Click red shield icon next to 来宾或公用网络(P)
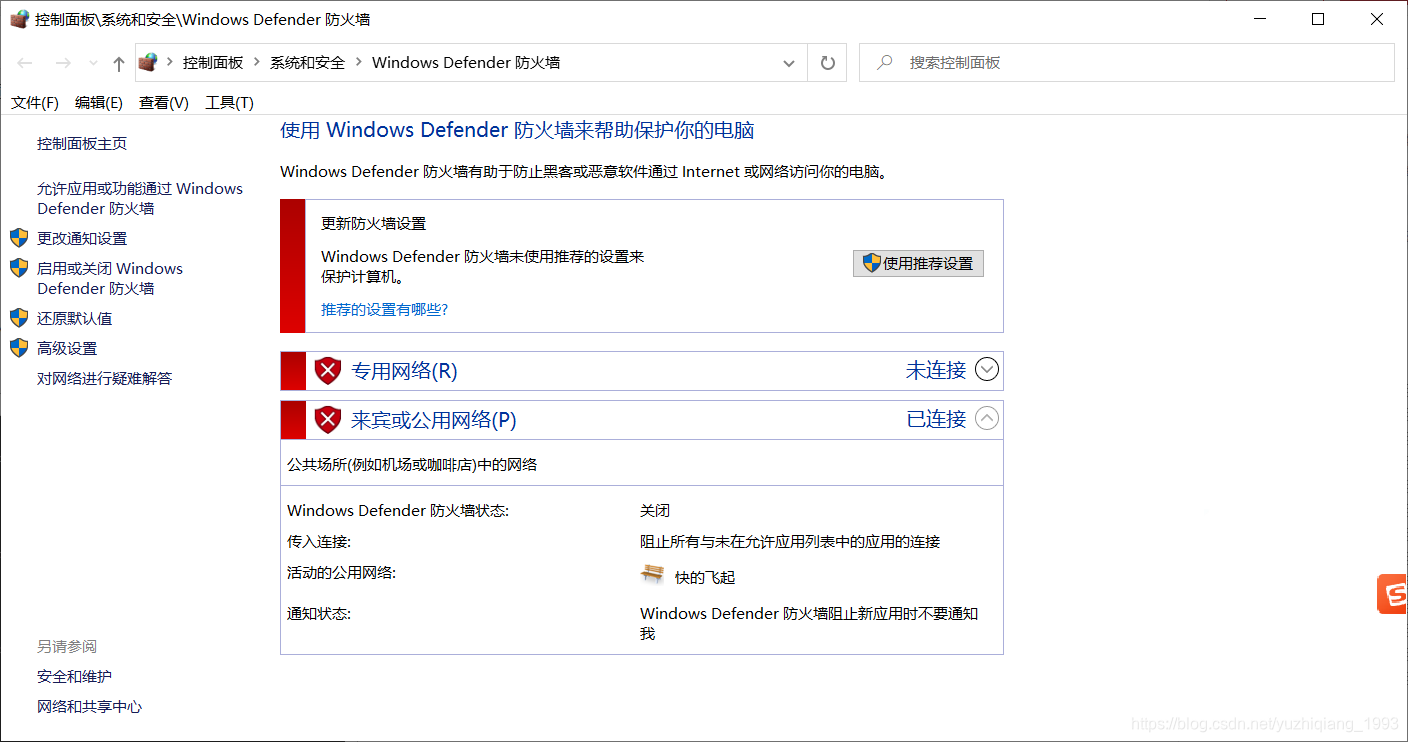 pyautogui.click(x=328, y=419)
